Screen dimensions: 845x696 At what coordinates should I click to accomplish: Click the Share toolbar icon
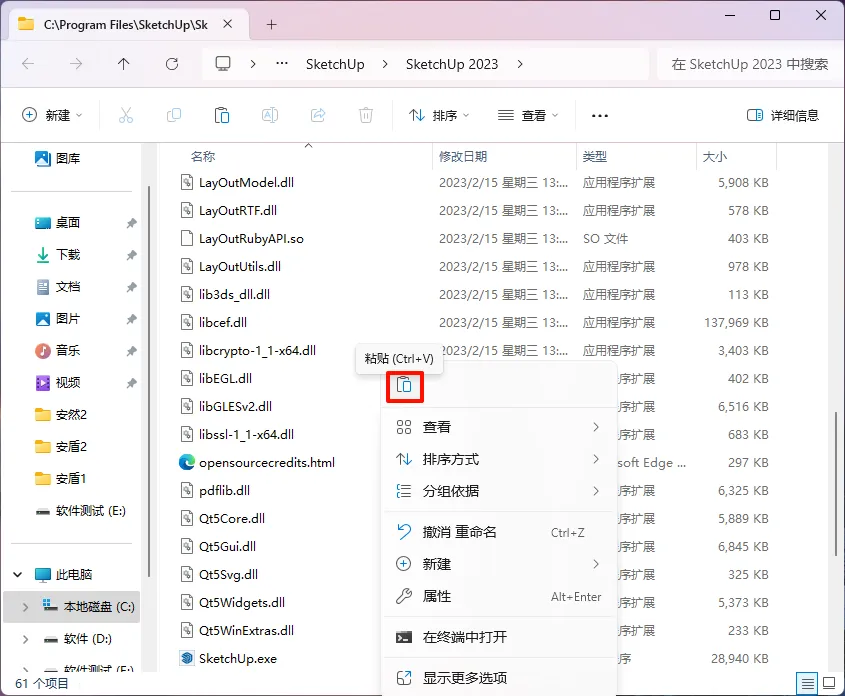[x=318, y=115]
